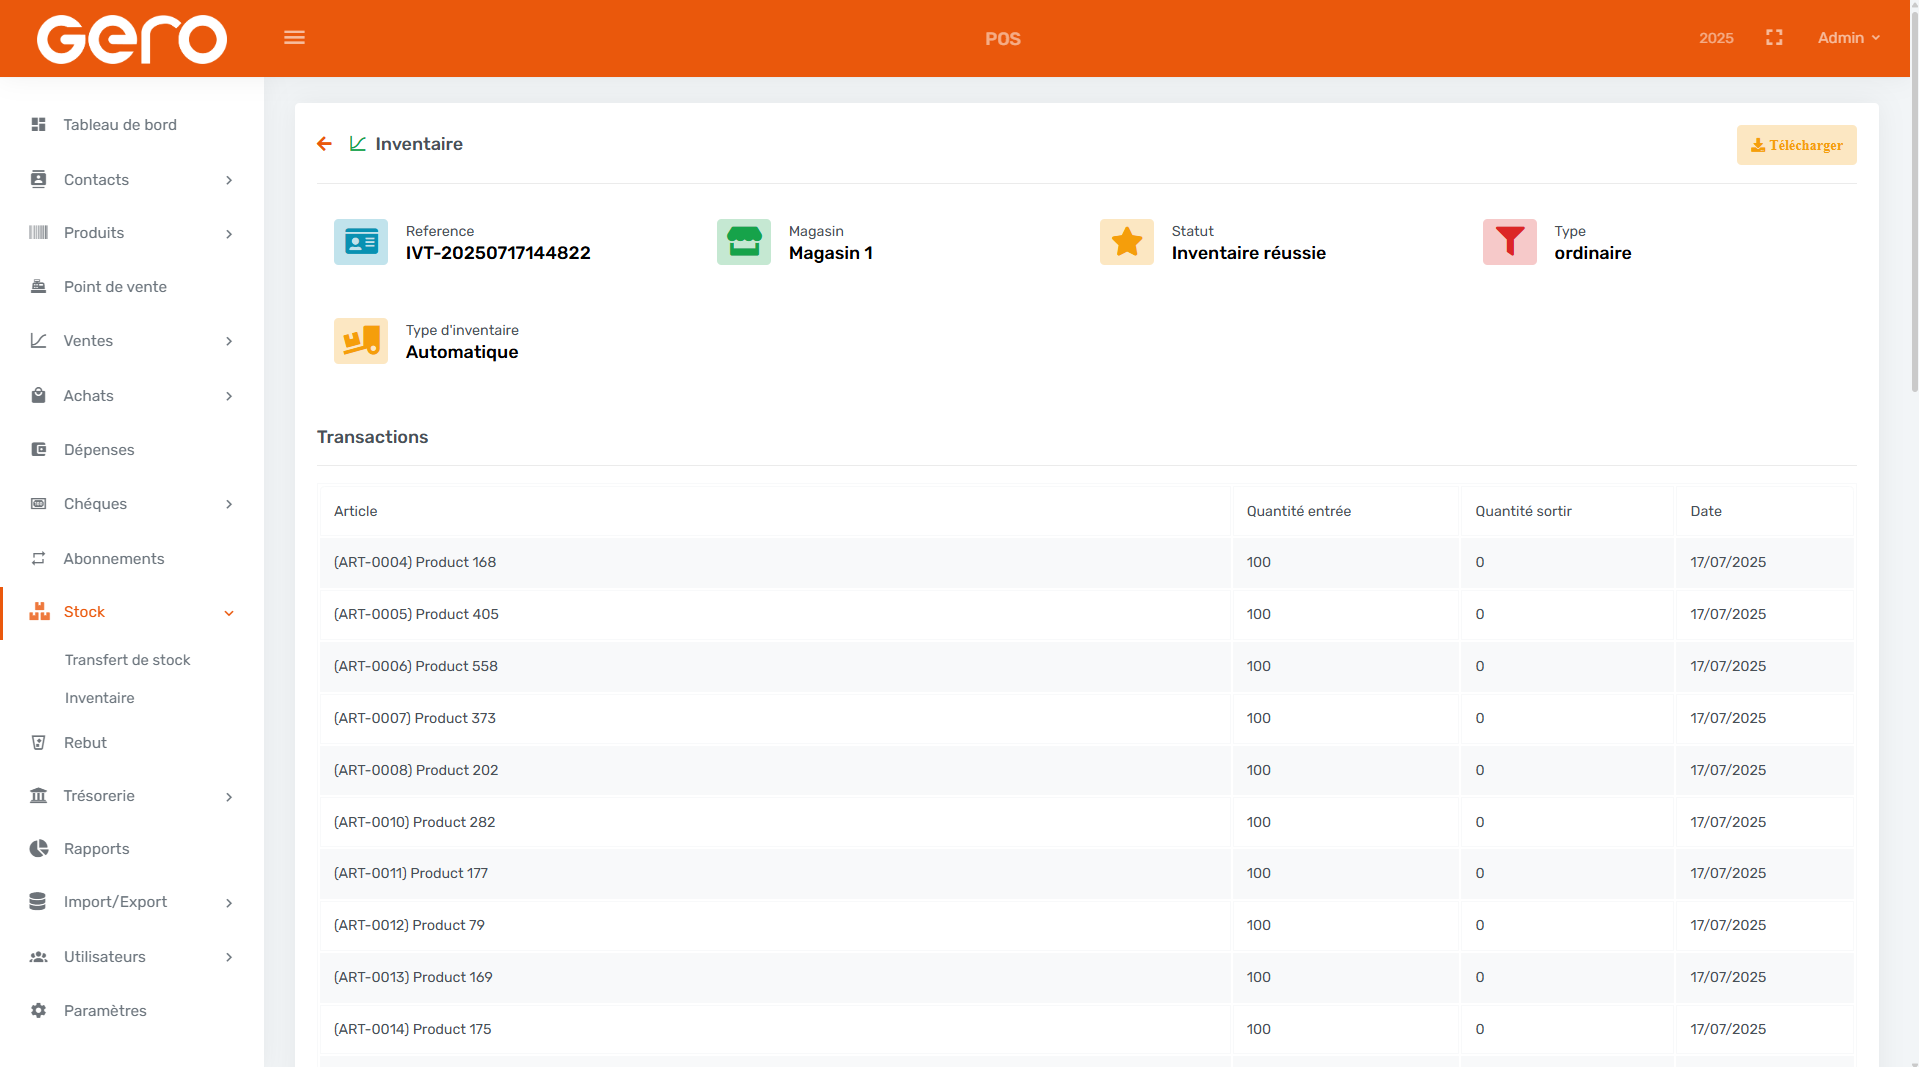Click the orange back arrow icon

tap(324, 144)
